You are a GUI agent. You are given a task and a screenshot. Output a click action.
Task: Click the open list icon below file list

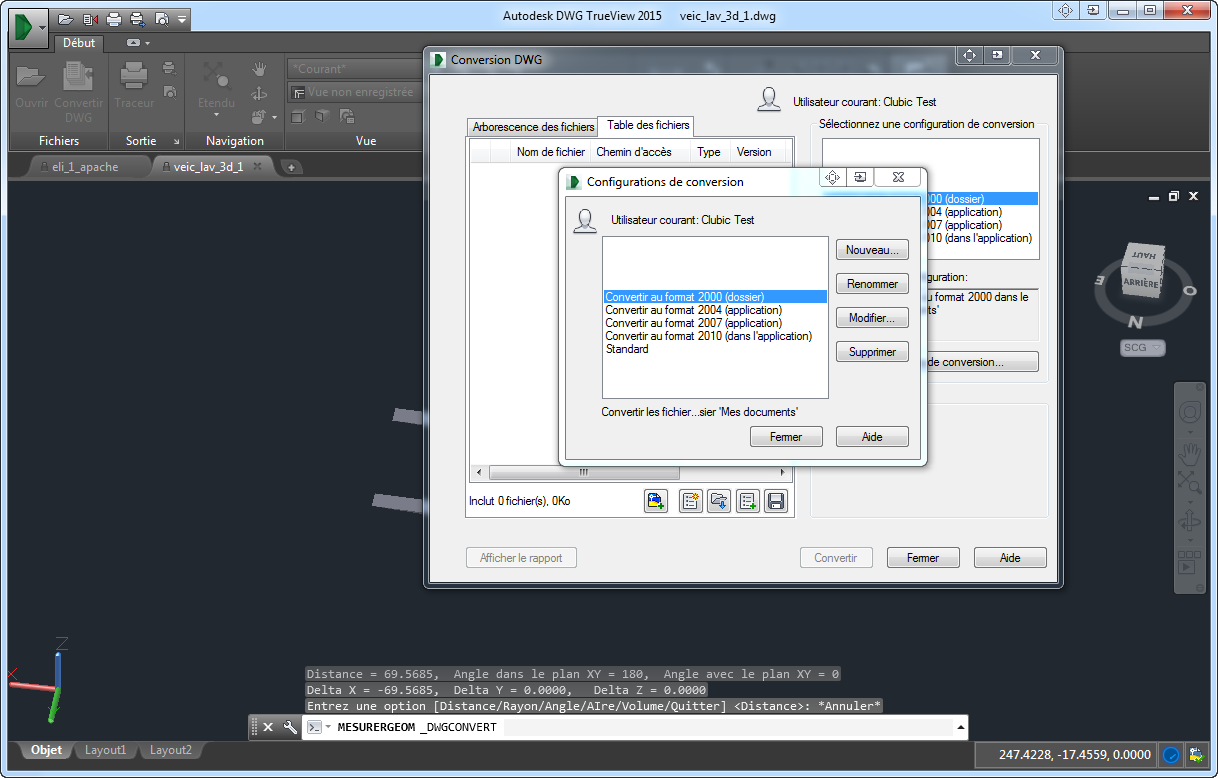click(x=719, y=501)
